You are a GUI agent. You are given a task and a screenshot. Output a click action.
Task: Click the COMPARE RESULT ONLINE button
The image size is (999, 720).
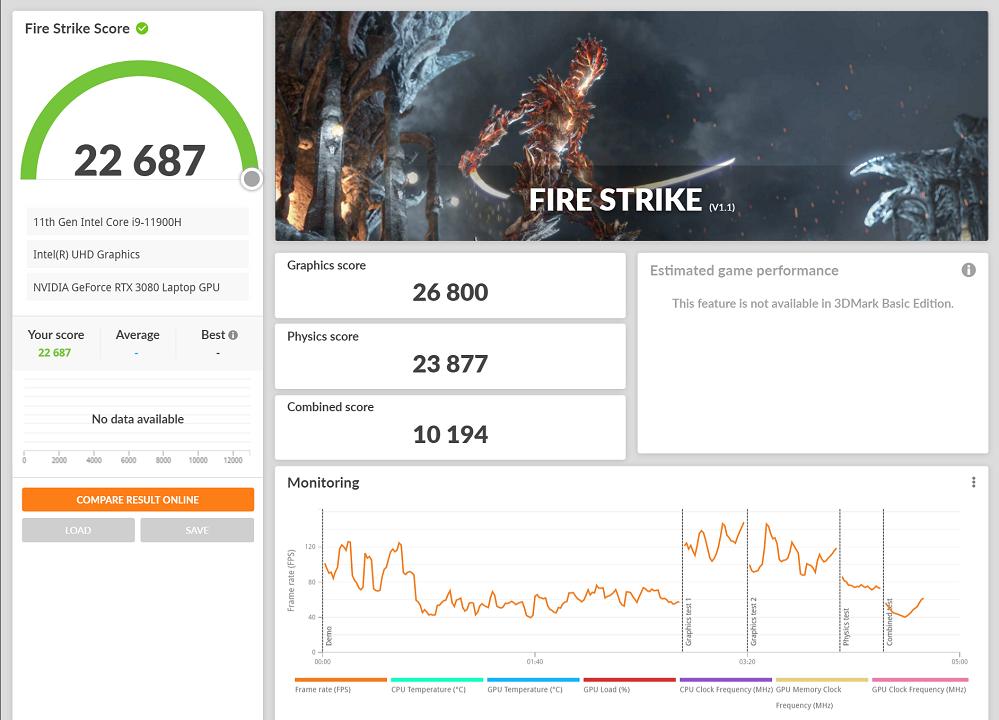point(138,500)
